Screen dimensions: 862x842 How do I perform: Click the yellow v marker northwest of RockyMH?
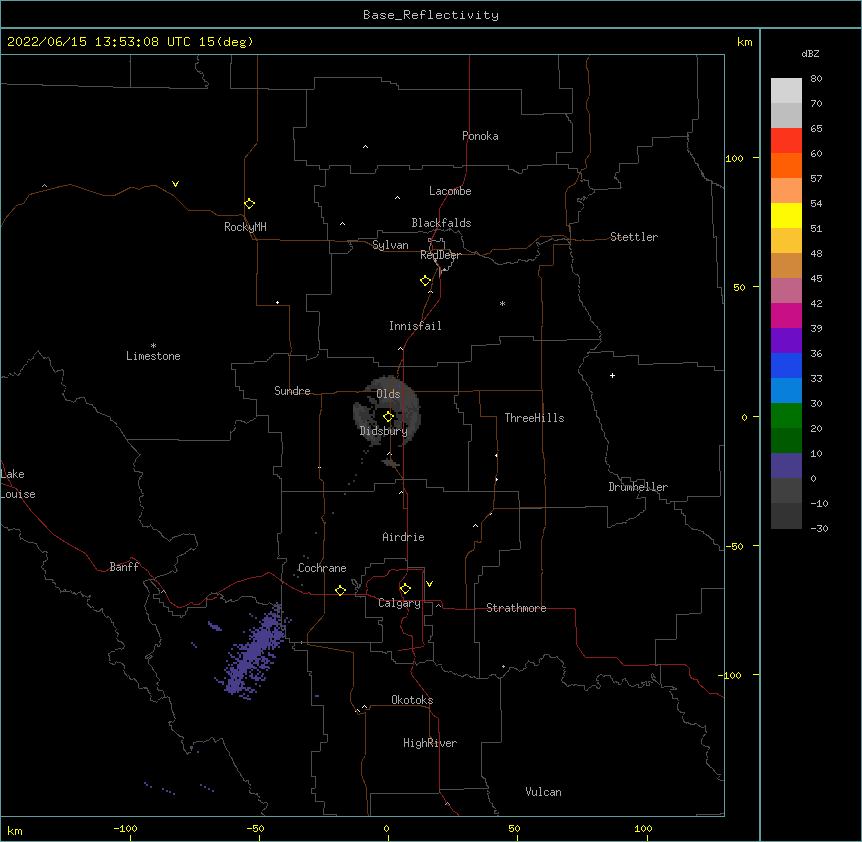[175, 184]
